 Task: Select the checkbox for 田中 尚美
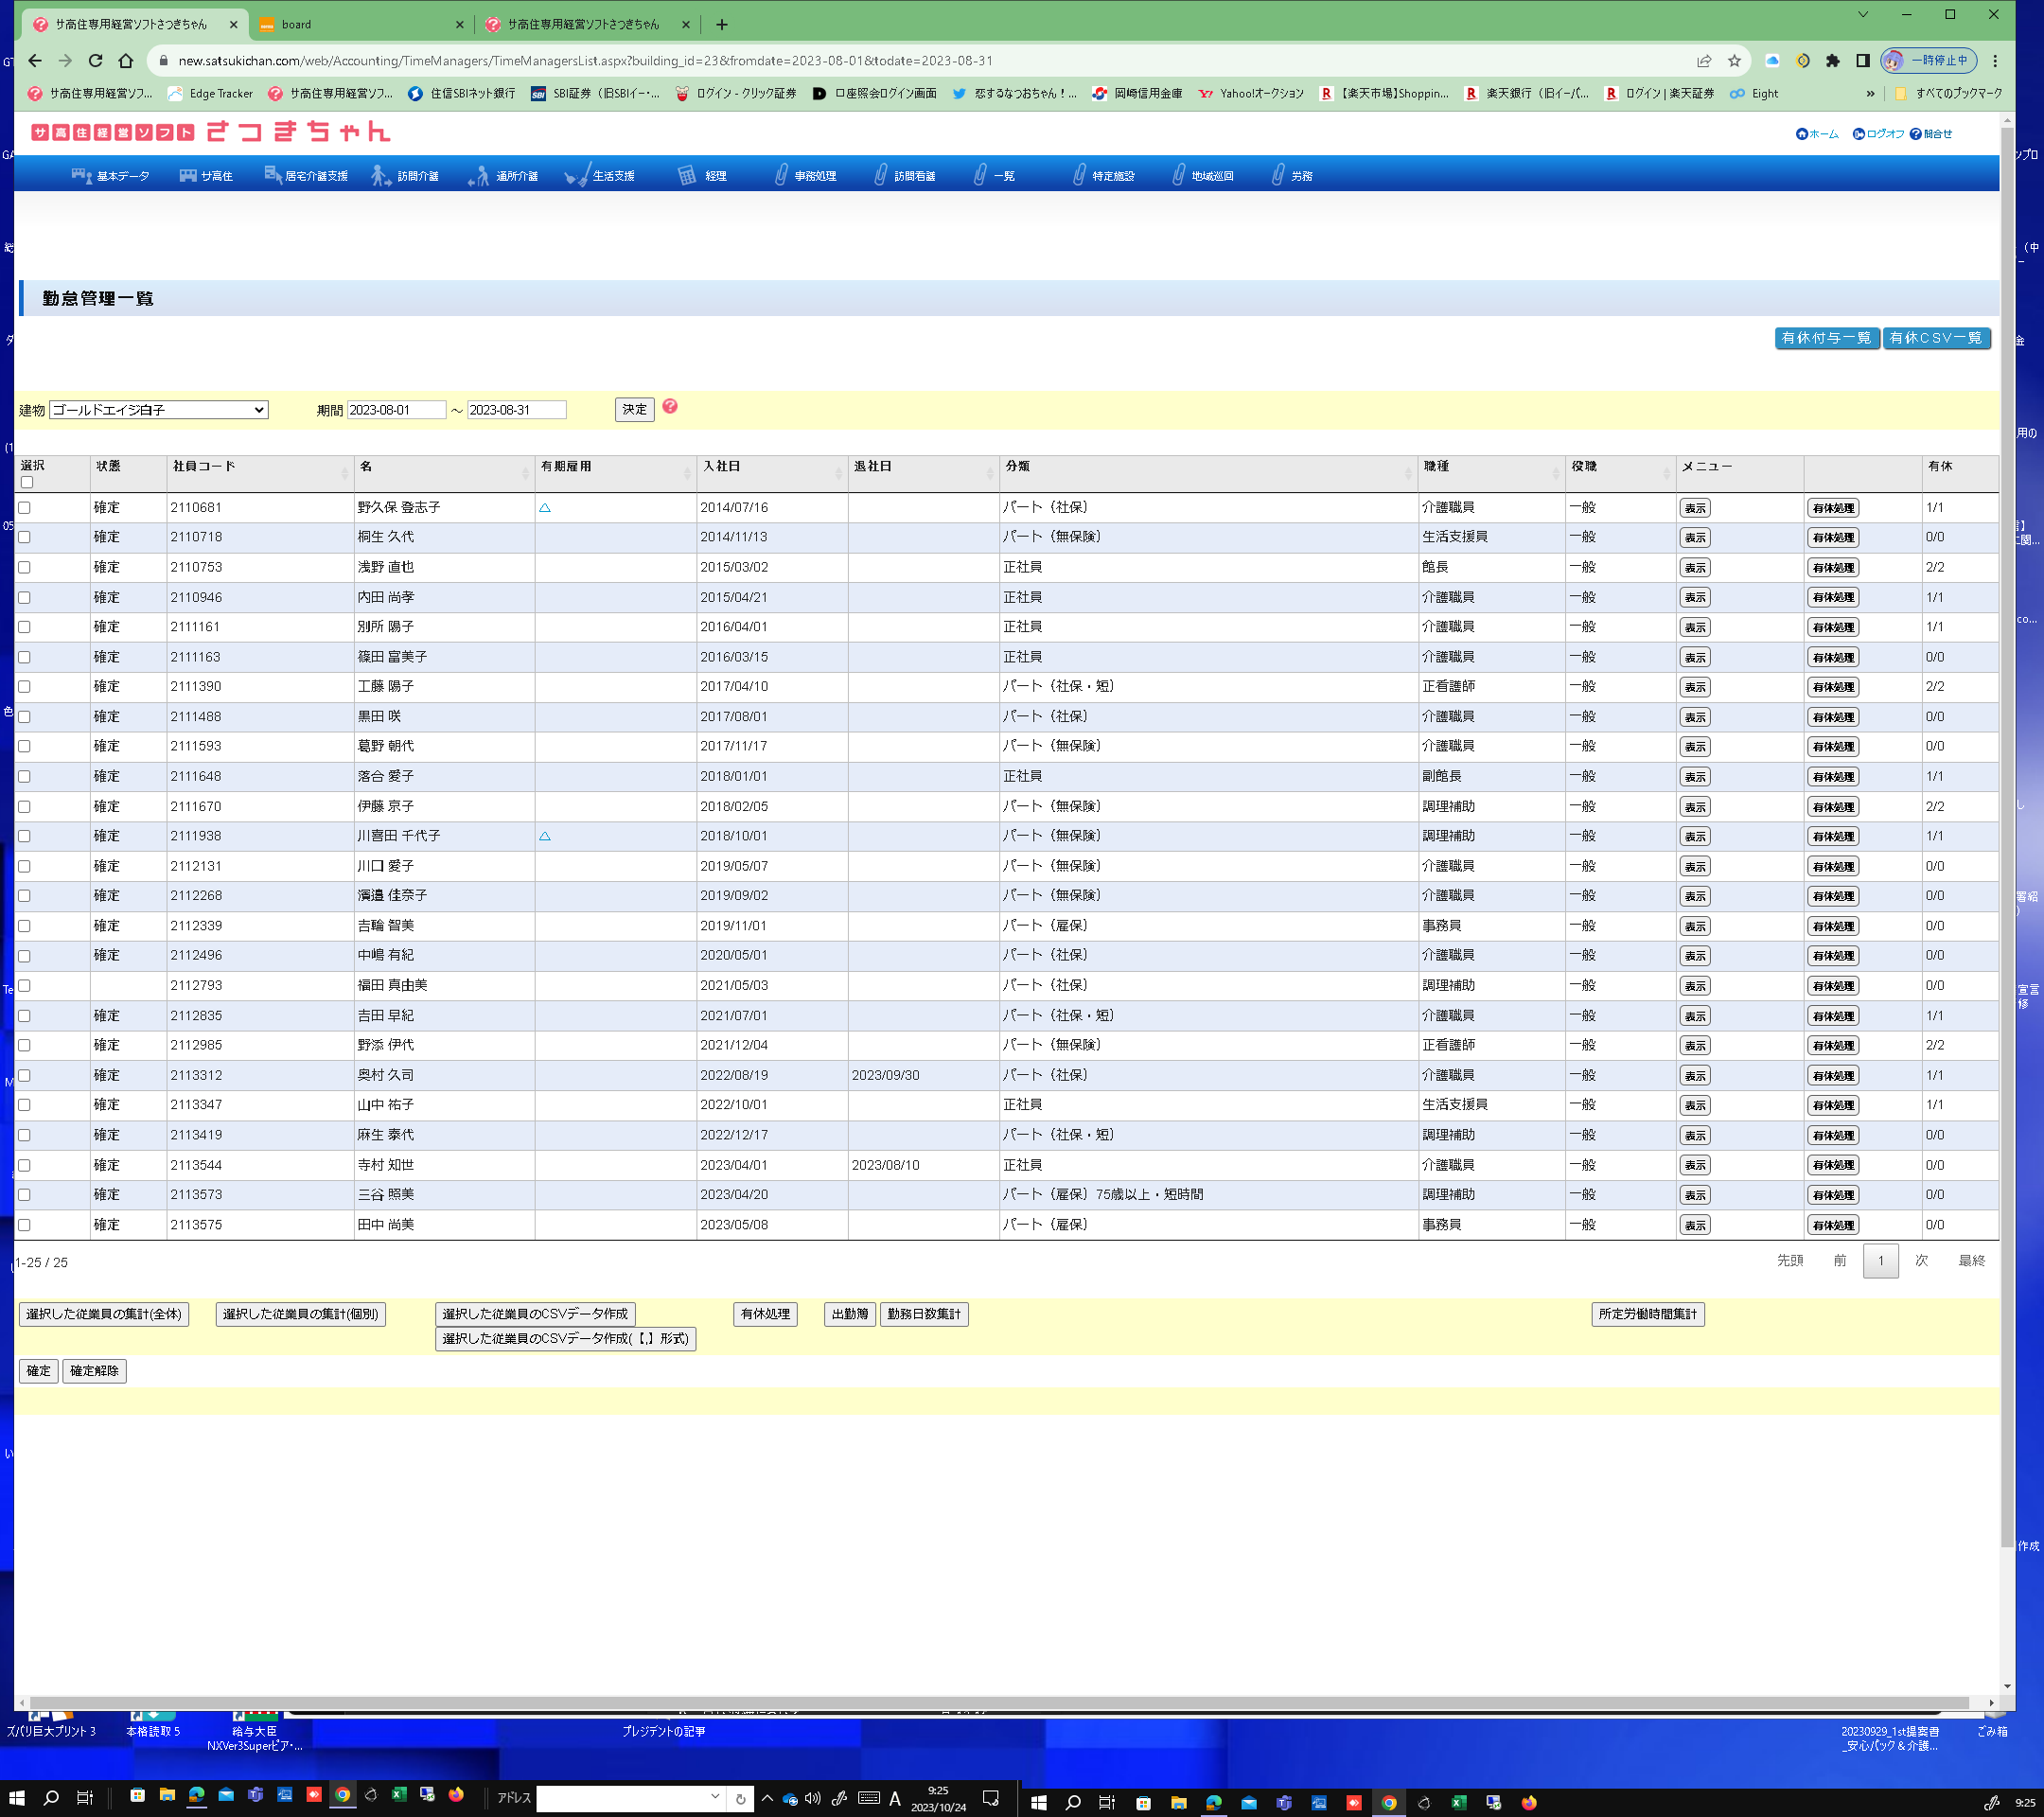(25, 1225)
